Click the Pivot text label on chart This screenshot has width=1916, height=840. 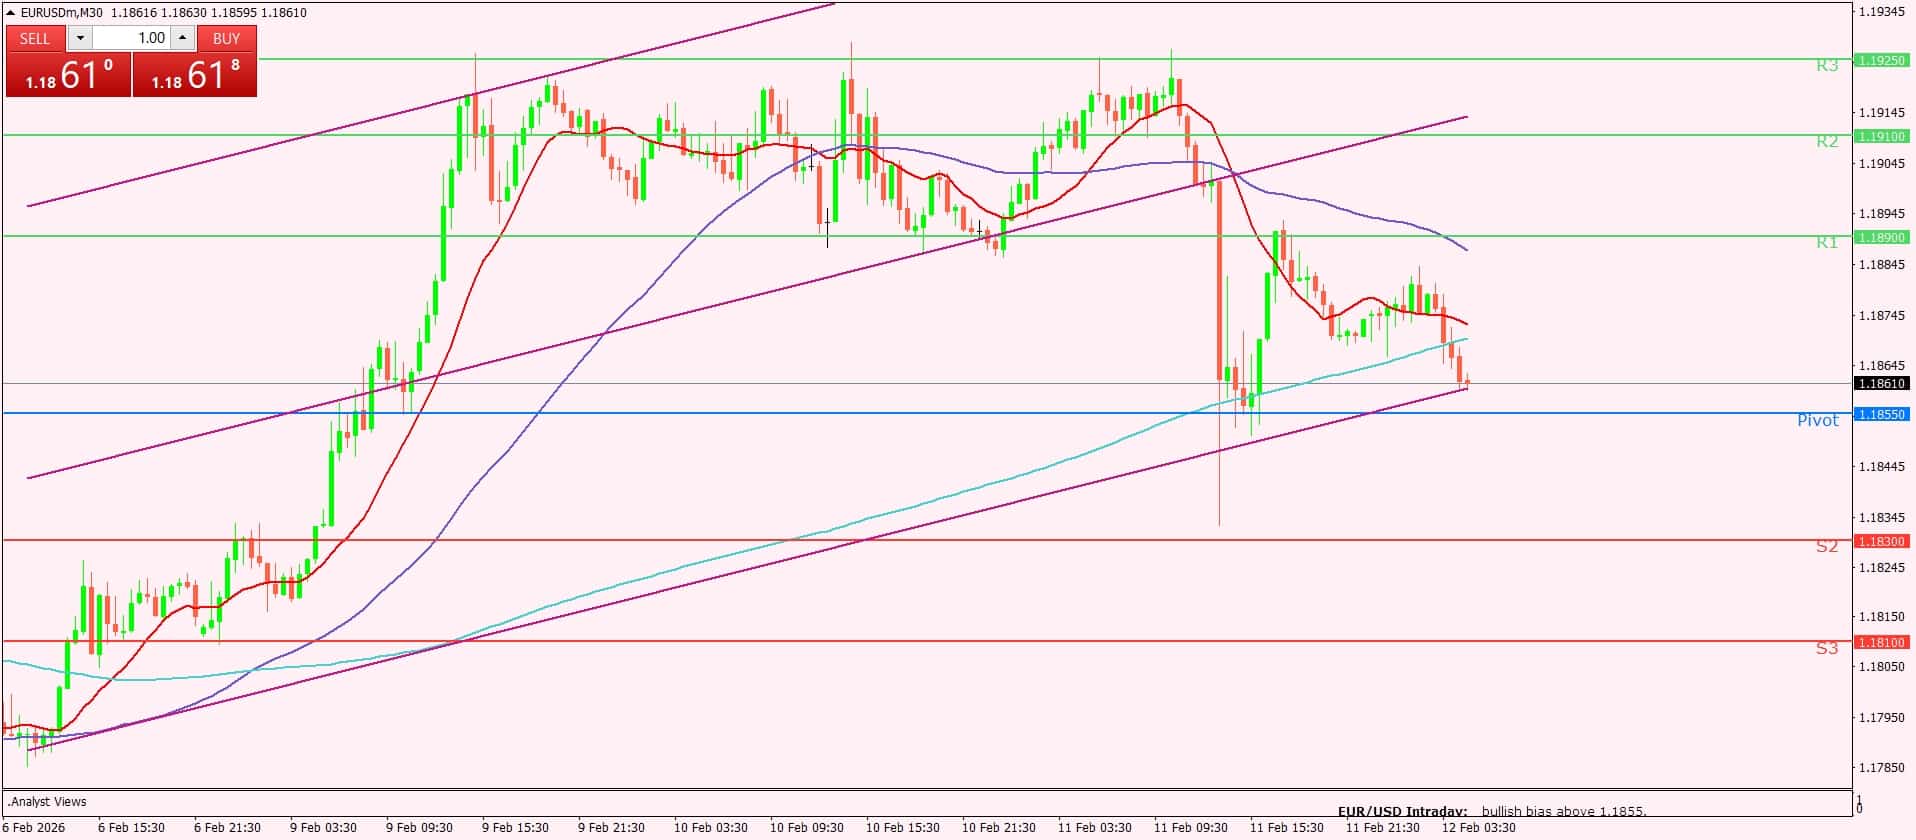click(x=1817, y=421)
